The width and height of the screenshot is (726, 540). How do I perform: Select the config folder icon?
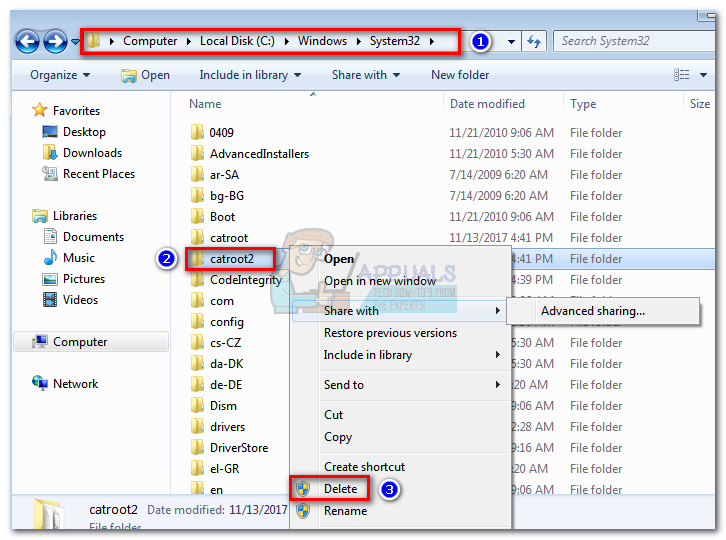tap(197, 321)
